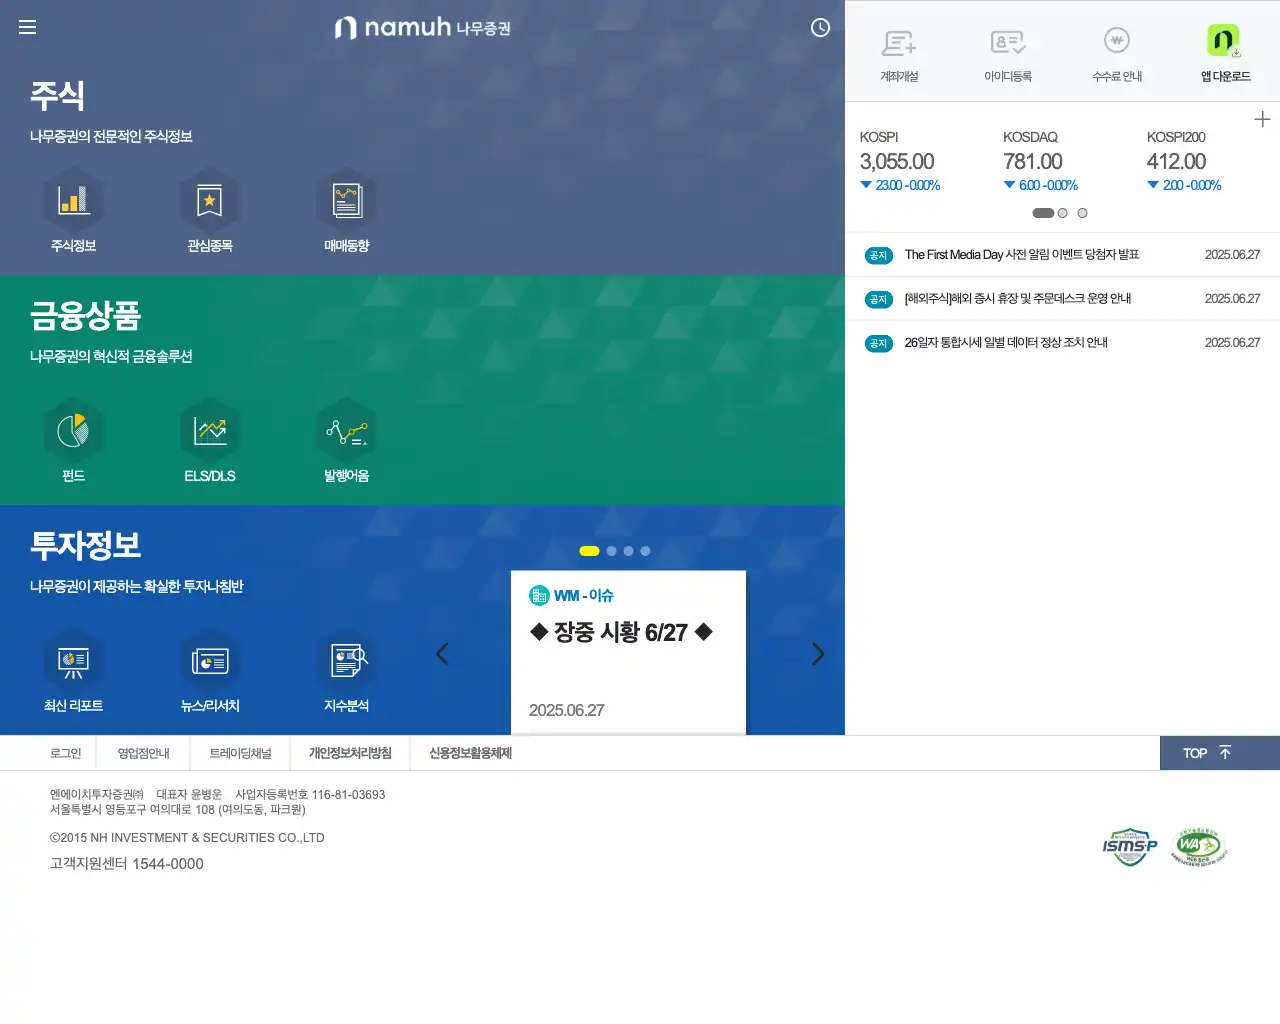Select third carousel indicator dot

628,551
